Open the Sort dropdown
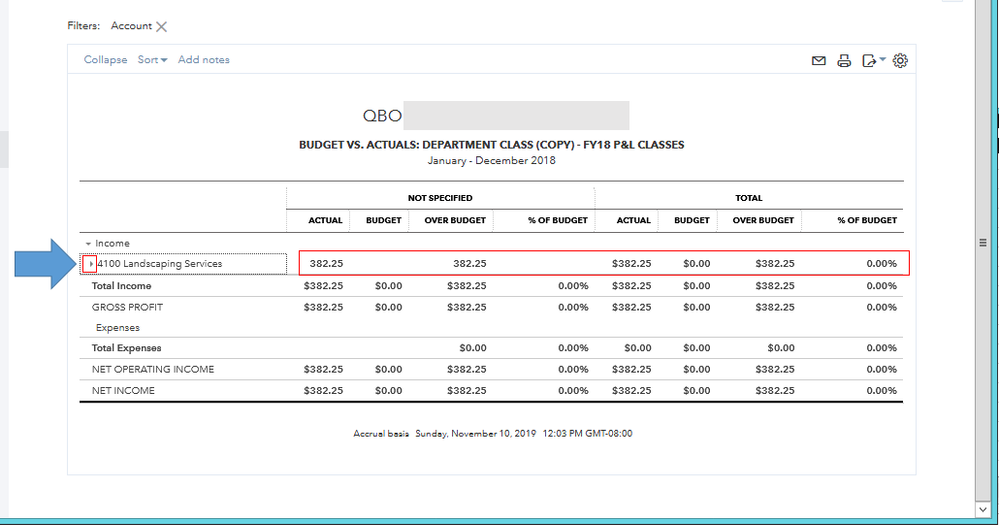Viewport: 999px width, 525px height. [152, 59]
